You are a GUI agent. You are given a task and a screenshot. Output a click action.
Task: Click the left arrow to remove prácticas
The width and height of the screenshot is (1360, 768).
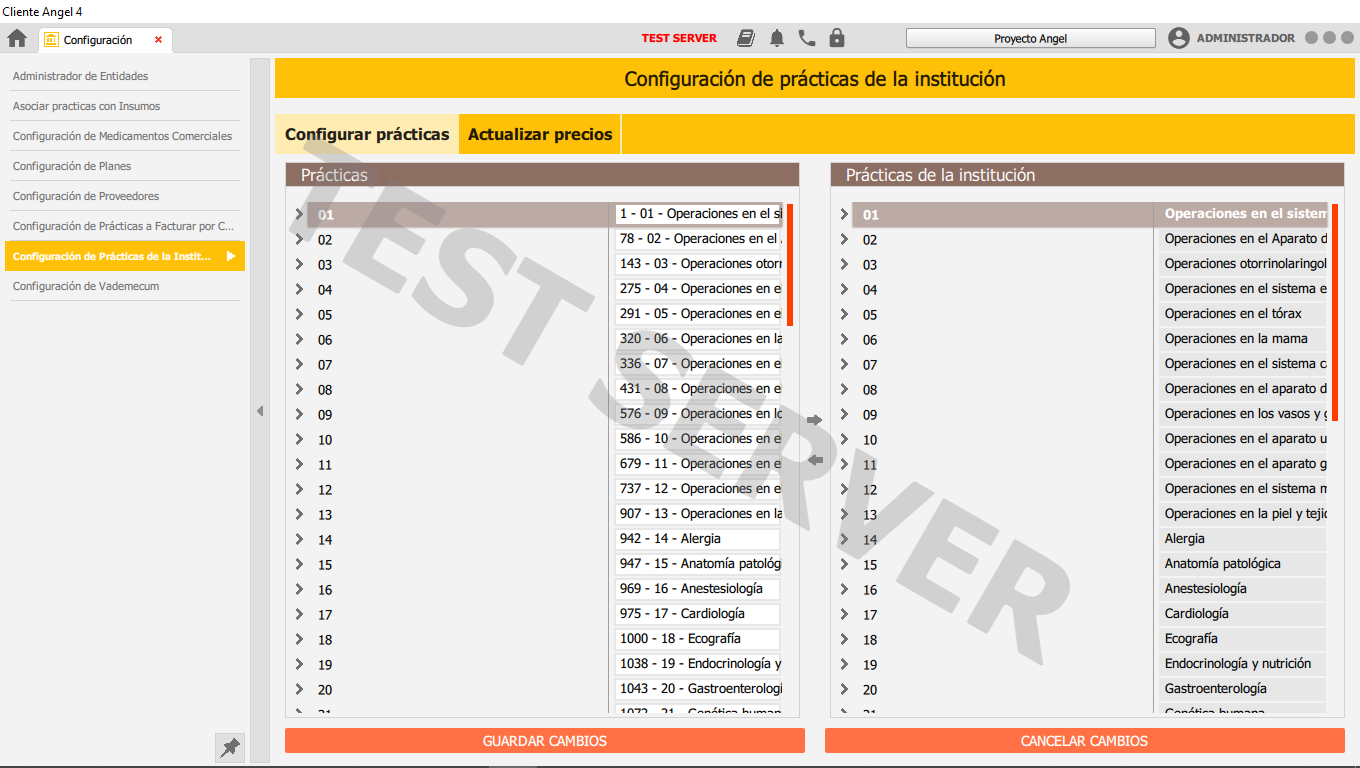[x=815, y=460]
